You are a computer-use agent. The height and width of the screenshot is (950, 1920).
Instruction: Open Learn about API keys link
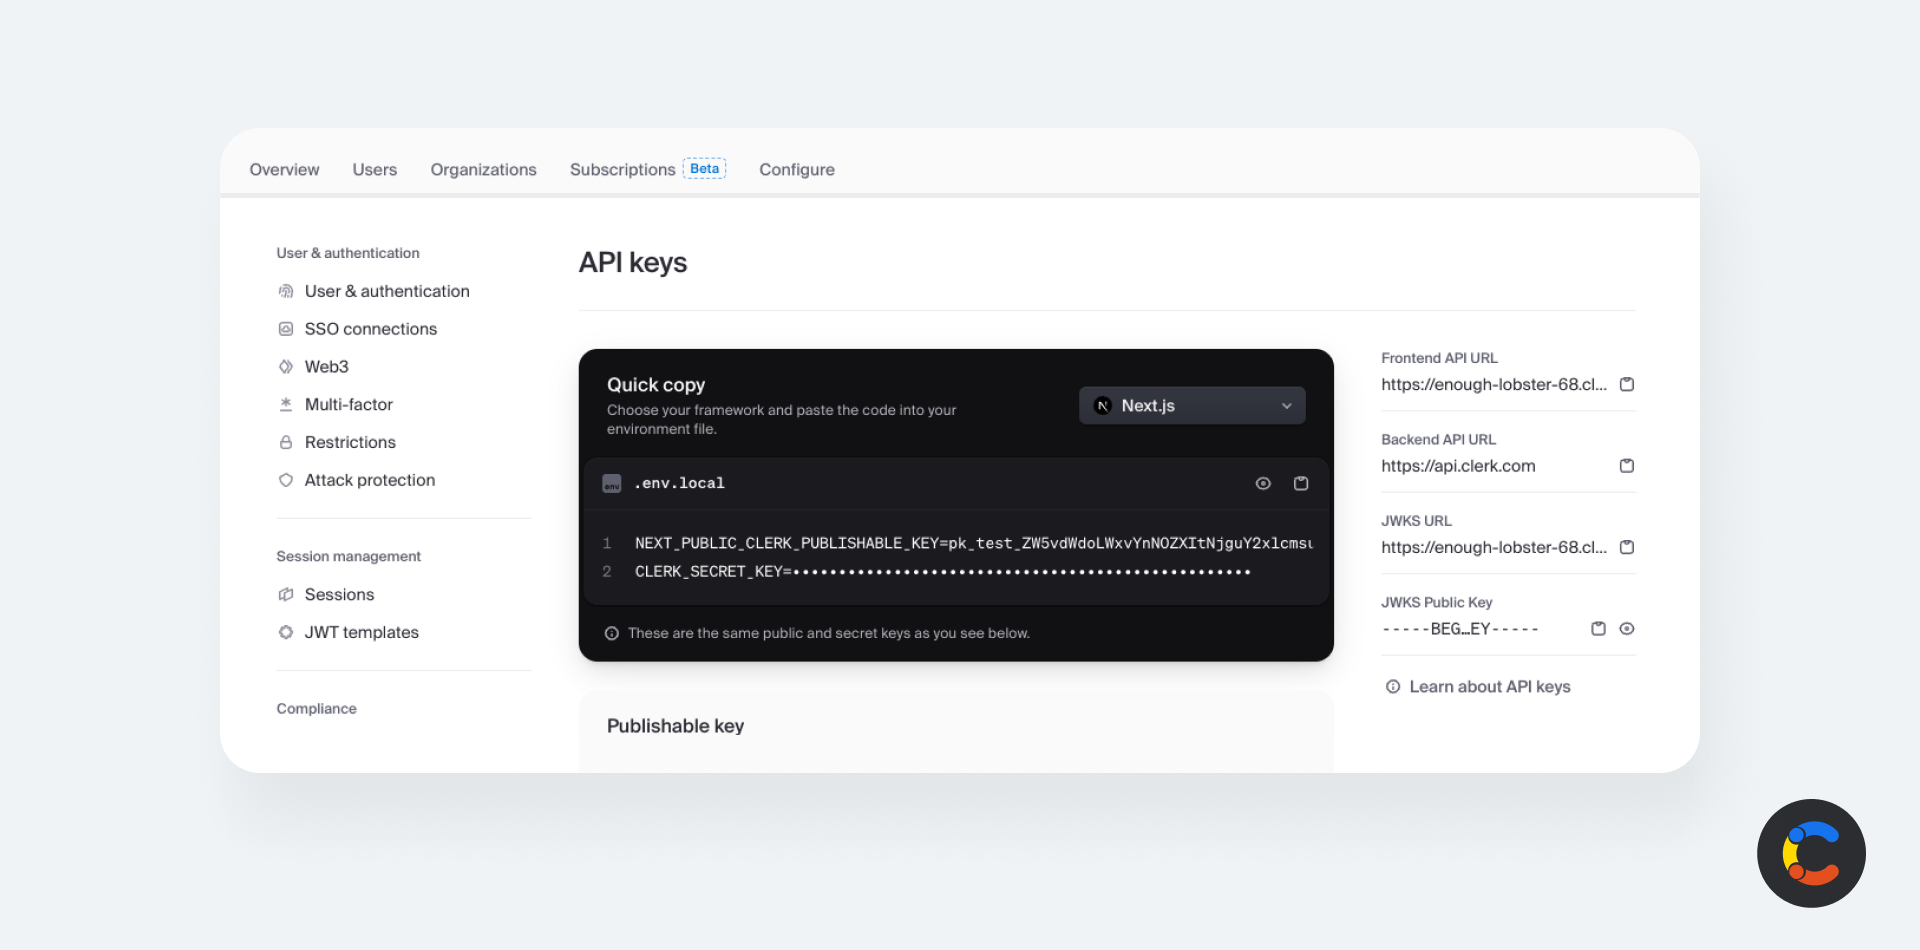(x=1488, y=687)
